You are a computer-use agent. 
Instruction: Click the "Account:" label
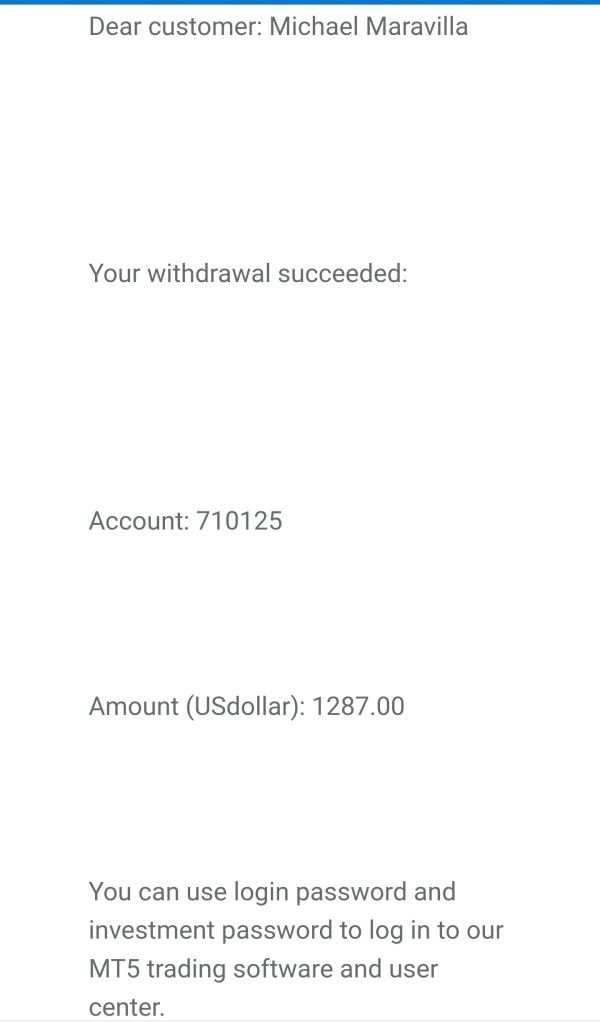pyautogui.click(x=139, y=521)
